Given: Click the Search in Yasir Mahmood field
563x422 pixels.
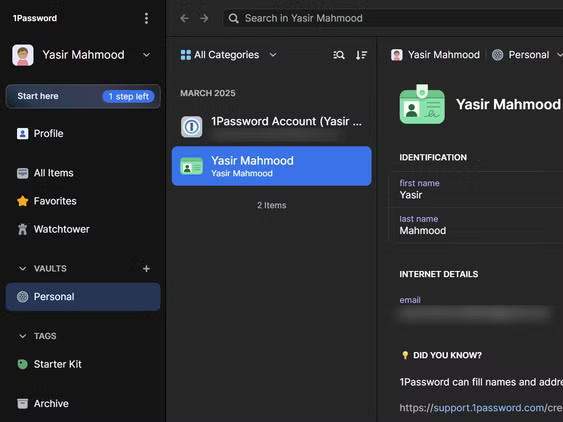Looking at the screenshot, I should (x=393, y=18).
